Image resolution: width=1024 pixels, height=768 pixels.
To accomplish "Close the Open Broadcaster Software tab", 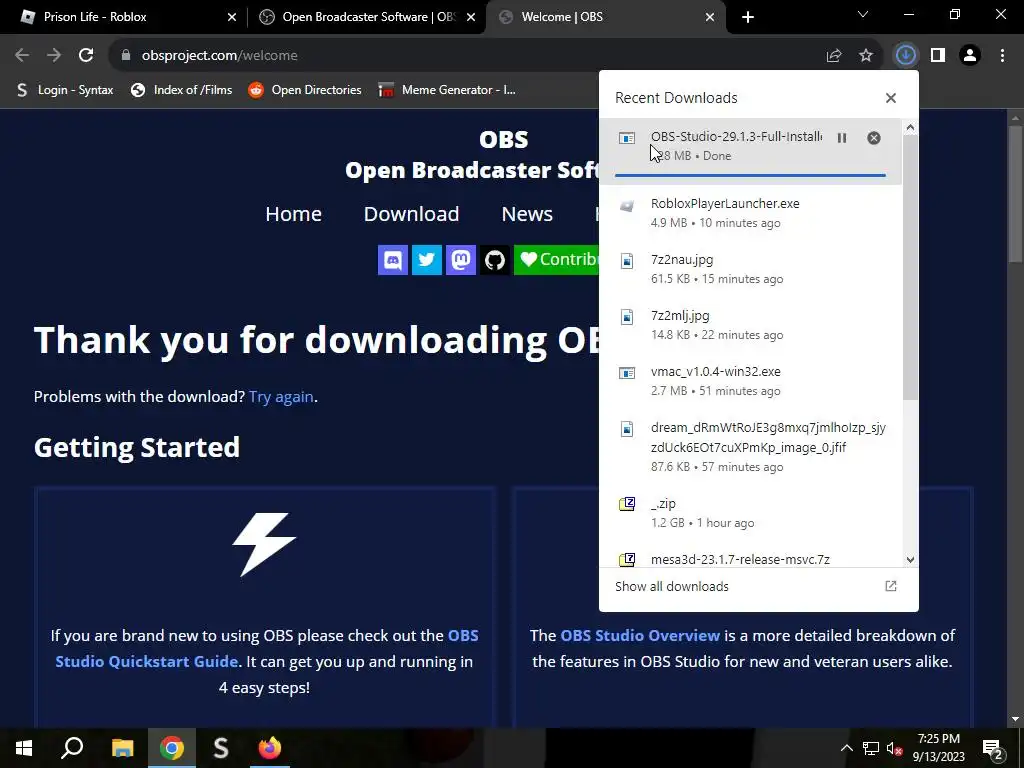I will (x=471, y=17).
